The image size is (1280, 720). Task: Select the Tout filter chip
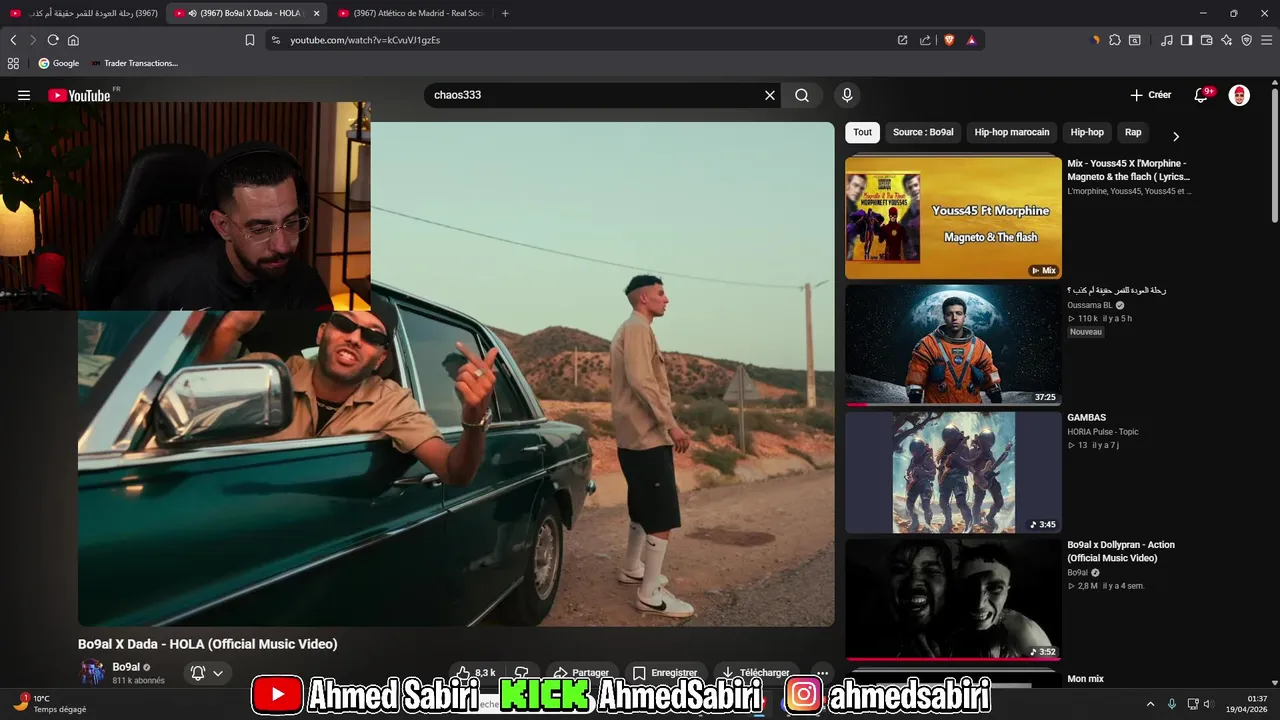click(x=862, y=132)
